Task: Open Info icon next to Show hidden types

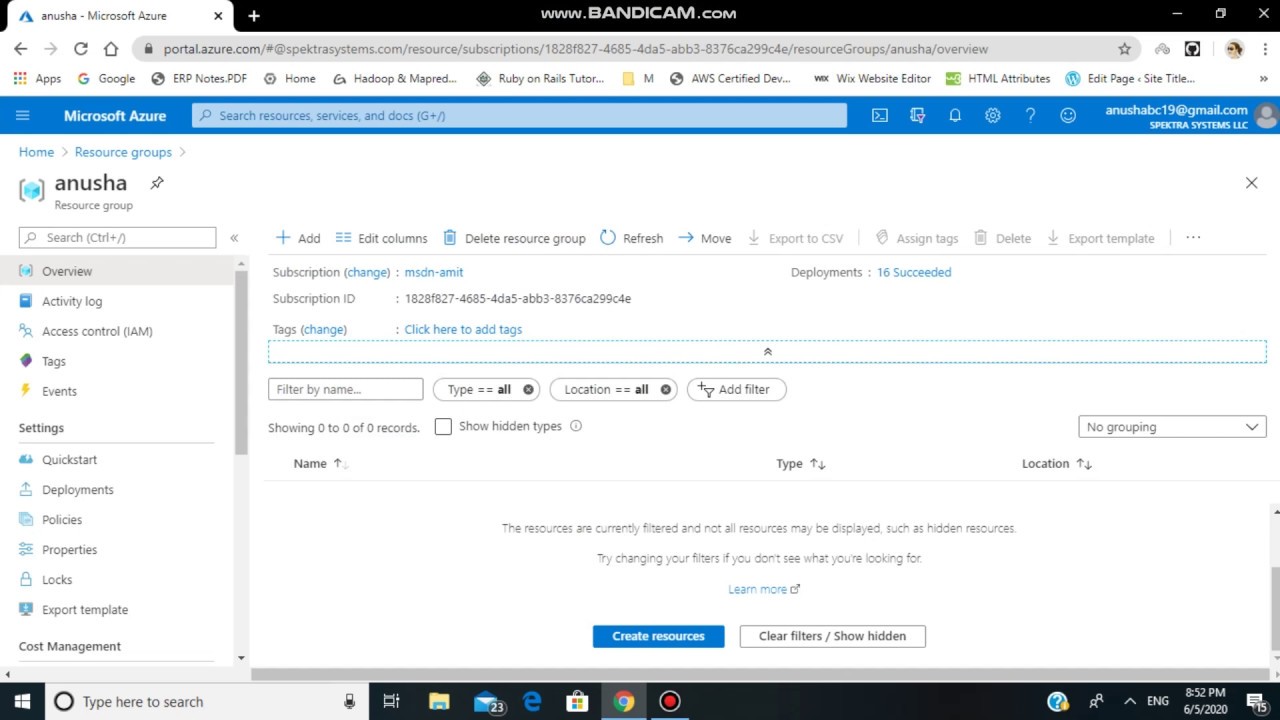Action: pyautogui.click(x=576, y=426)
